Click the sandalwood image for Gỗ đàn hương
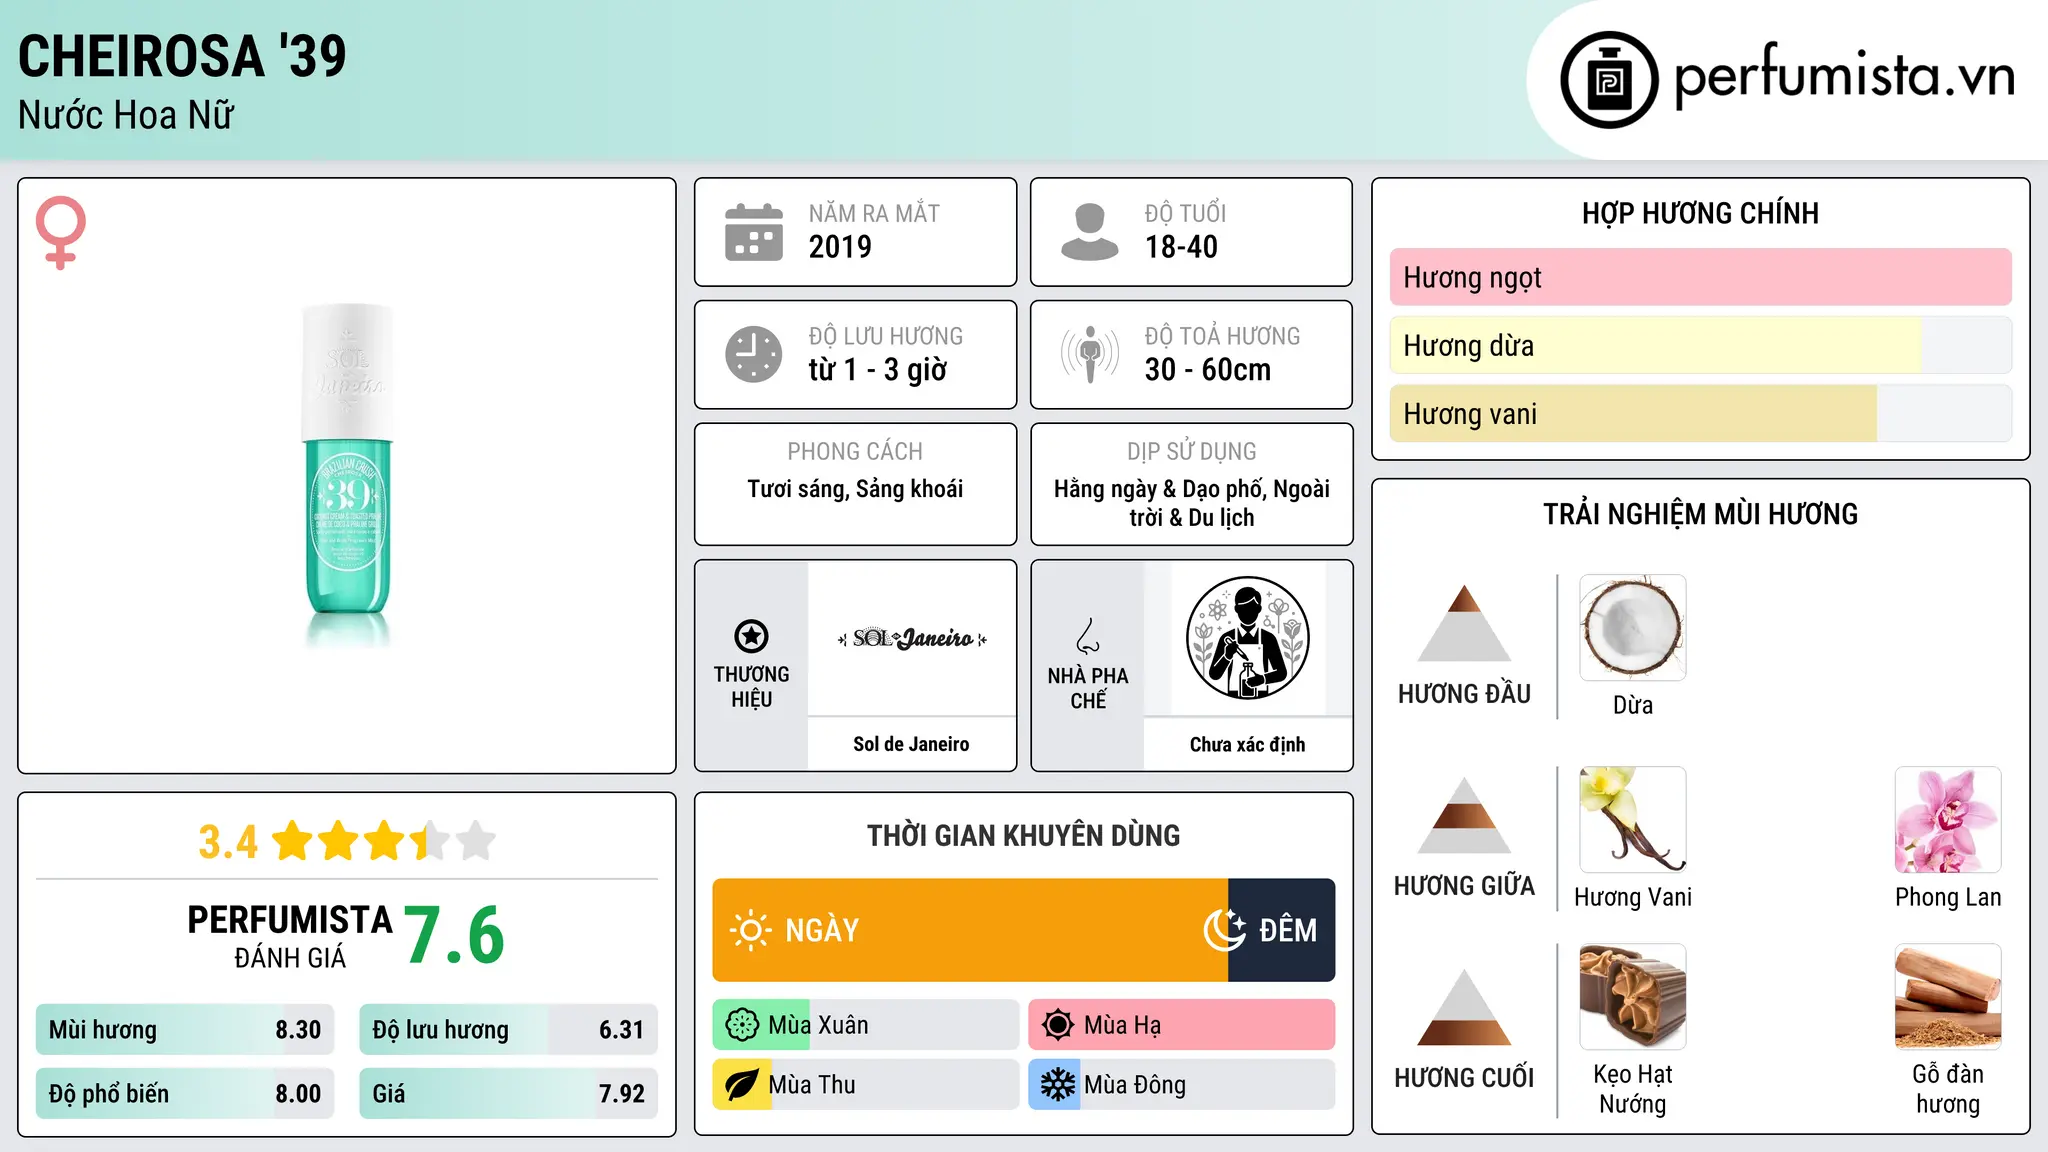This screenshot has height=1152, width=2048. [1948, 997]
